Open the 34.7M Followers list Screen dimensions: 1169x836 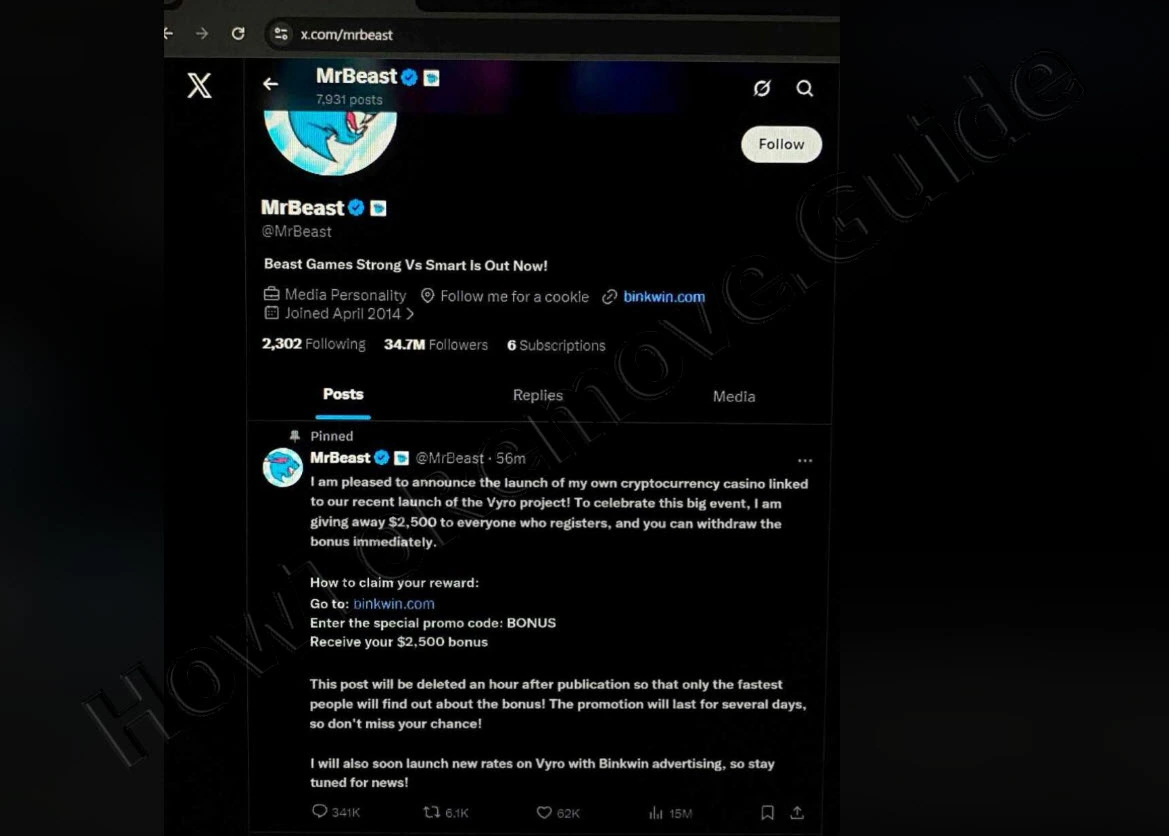(435, 345)
